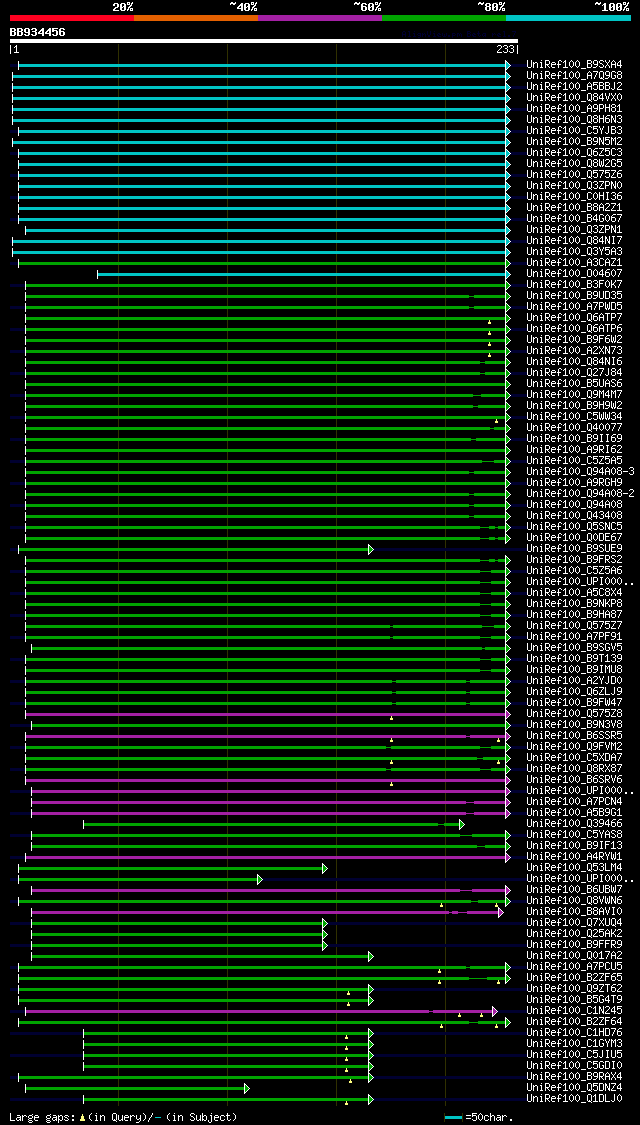Select hit label UniRef100_Q94A08-3
Screen dimensions: 640x1125
tap(580, 471)
